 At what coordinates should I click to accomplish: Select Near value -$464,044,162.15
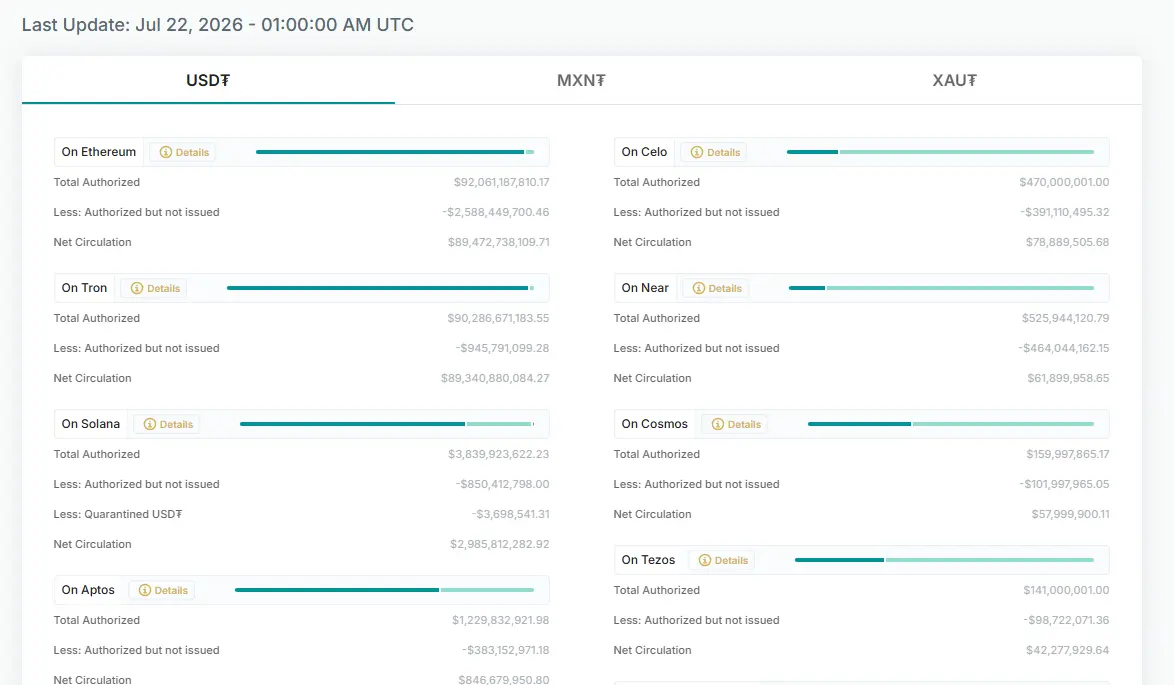tap(1064, 349)
